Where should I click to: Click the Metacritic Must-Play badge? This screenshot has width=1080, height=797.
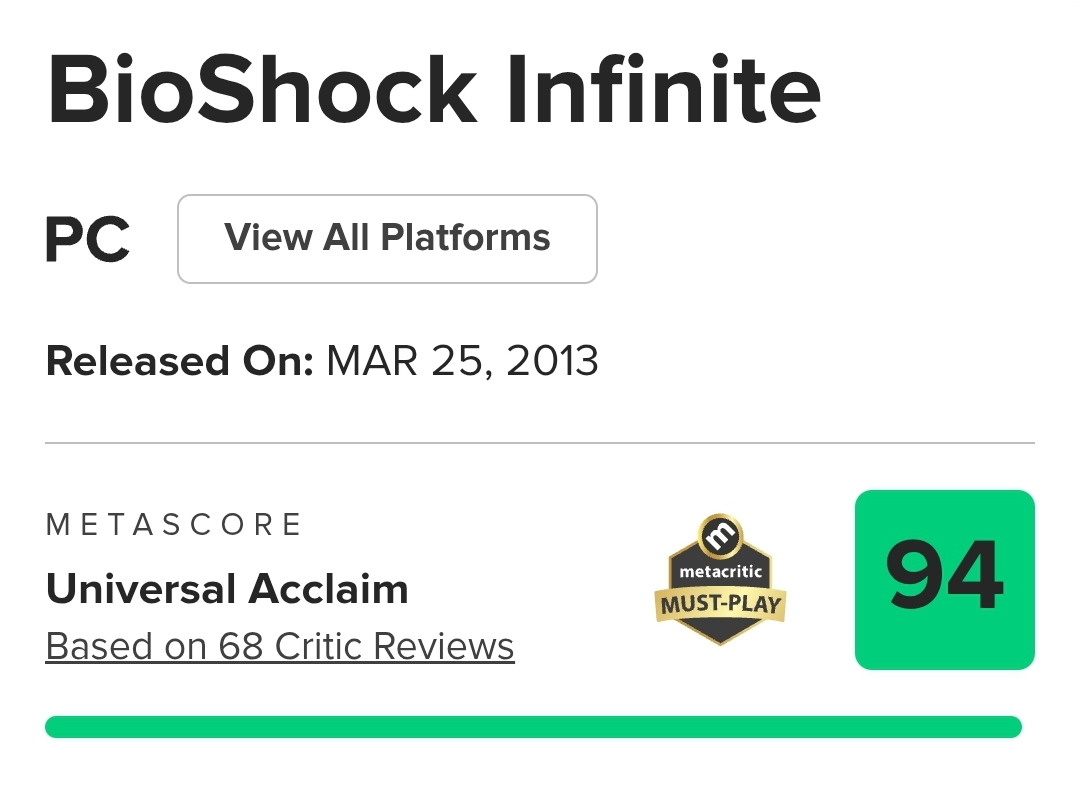pyautogui.click(x=720, y=580)
